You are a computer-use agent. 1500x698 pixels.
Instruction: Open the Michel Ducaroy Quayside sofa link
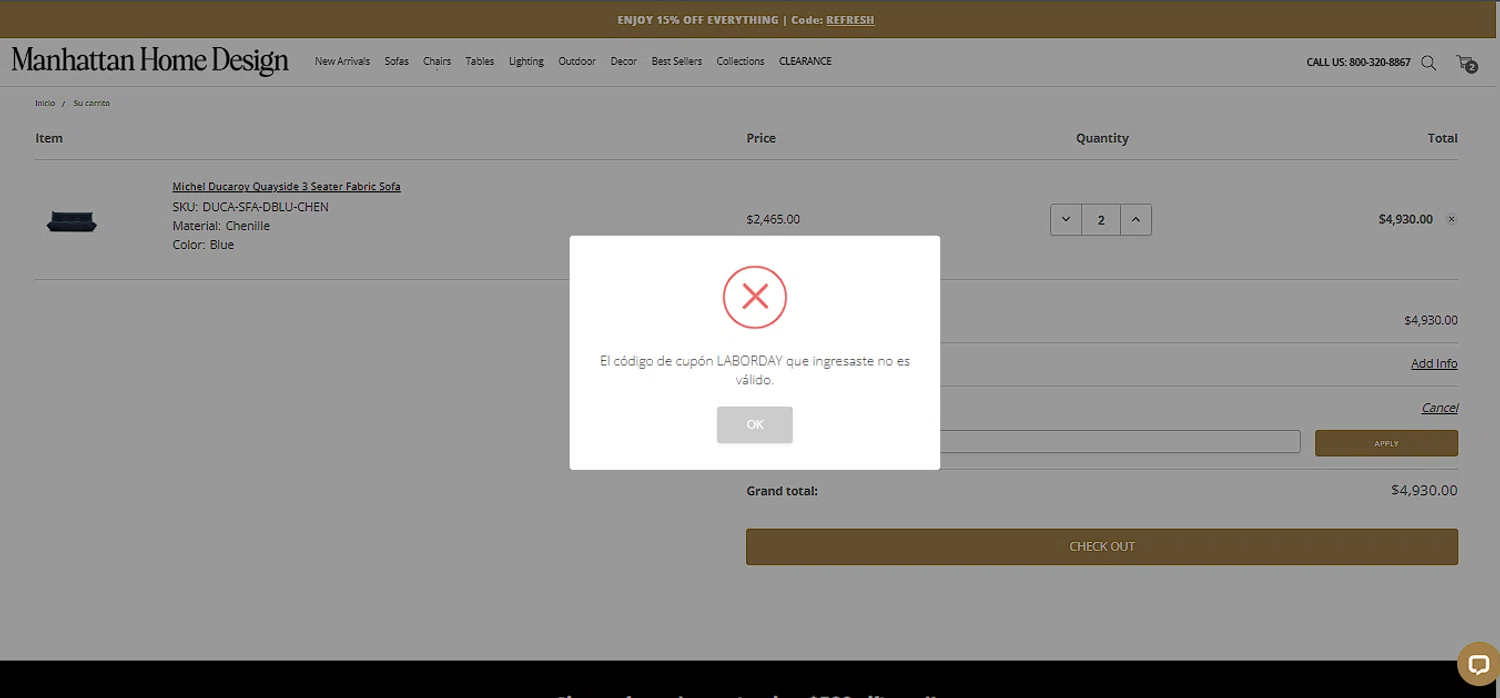[286, 187]
